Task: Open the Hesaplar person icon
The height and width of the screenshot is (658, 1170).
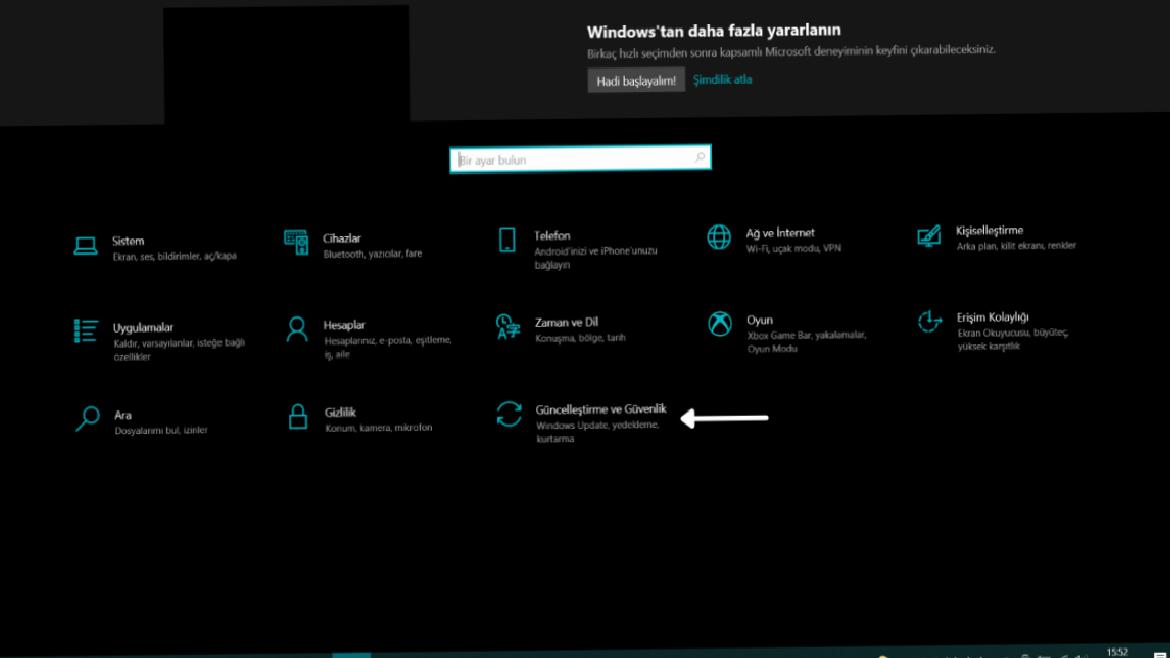Action: (x=297, y=329)
